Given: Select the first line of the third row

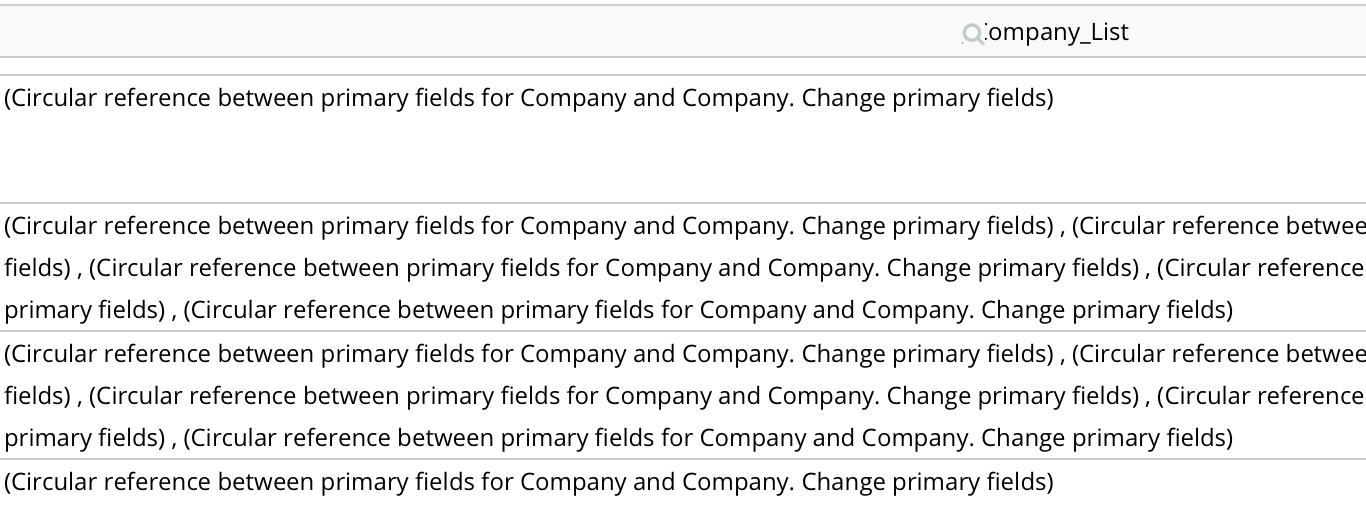Looking at the screenshot, I should click(x=685, y=354).
